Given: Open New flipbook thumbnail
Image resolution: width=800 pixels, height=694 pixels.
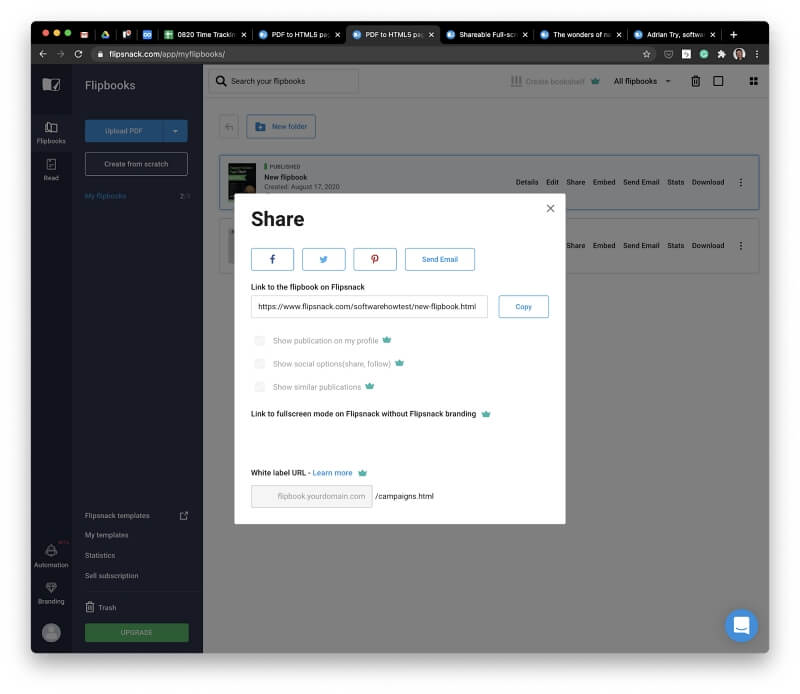Looking at the screenshot, I should [242, 182].
